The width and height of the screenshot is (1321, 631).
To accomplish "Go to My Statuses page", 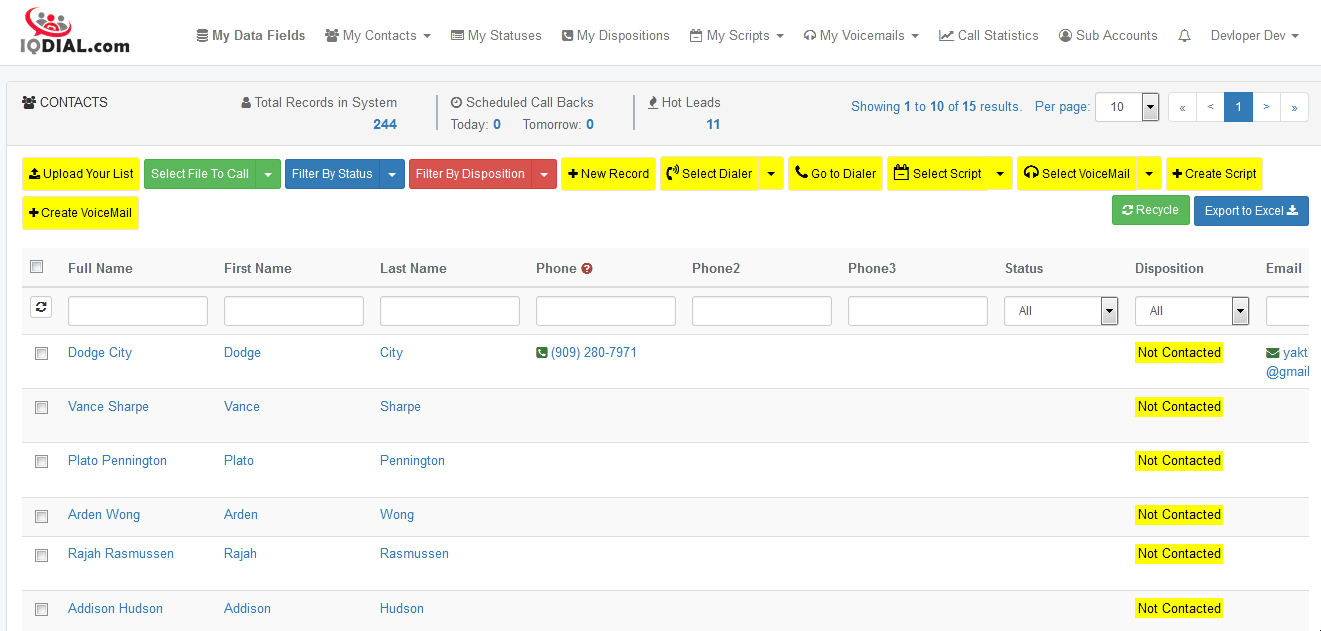I will coord(496,35).
